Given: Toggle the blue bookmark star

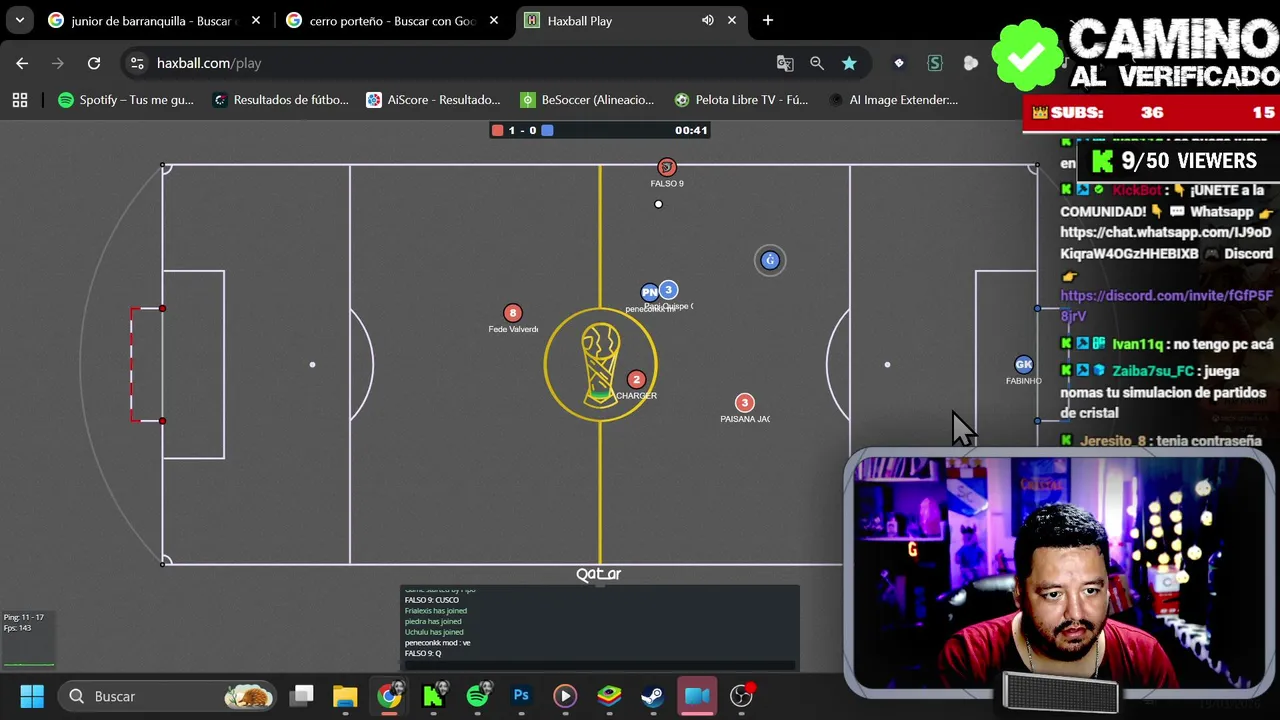Looking at the screenshot, I should (x=849, y=63).
